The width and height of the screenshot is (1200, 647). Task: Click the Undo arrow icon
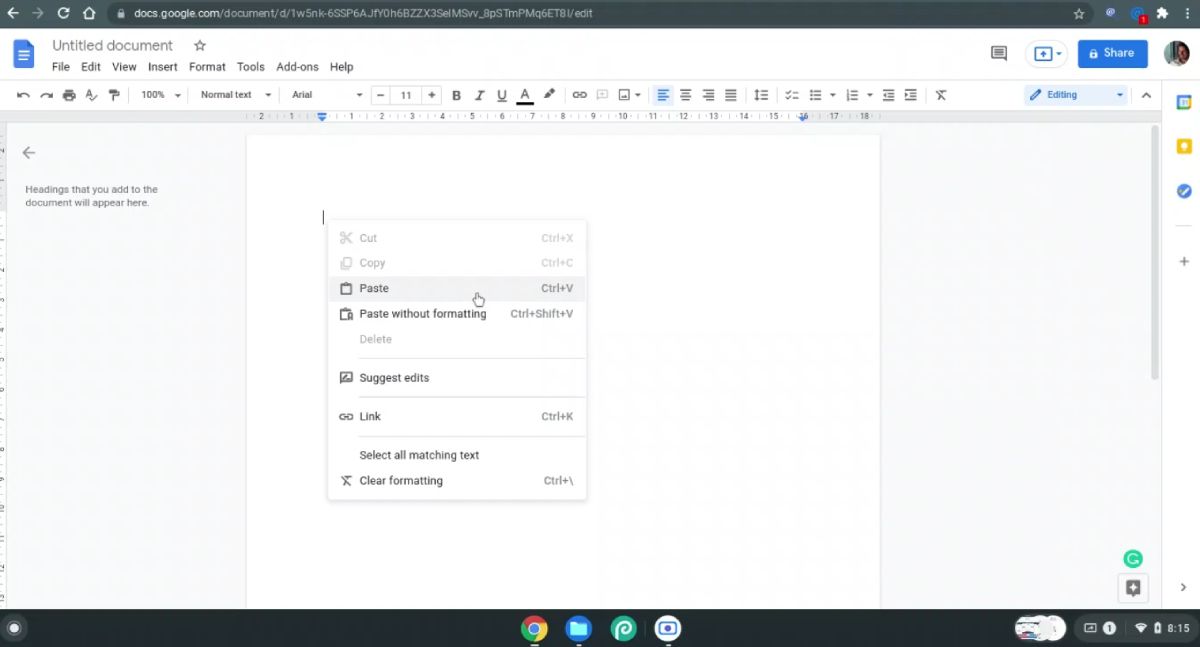tap(22, 94)
